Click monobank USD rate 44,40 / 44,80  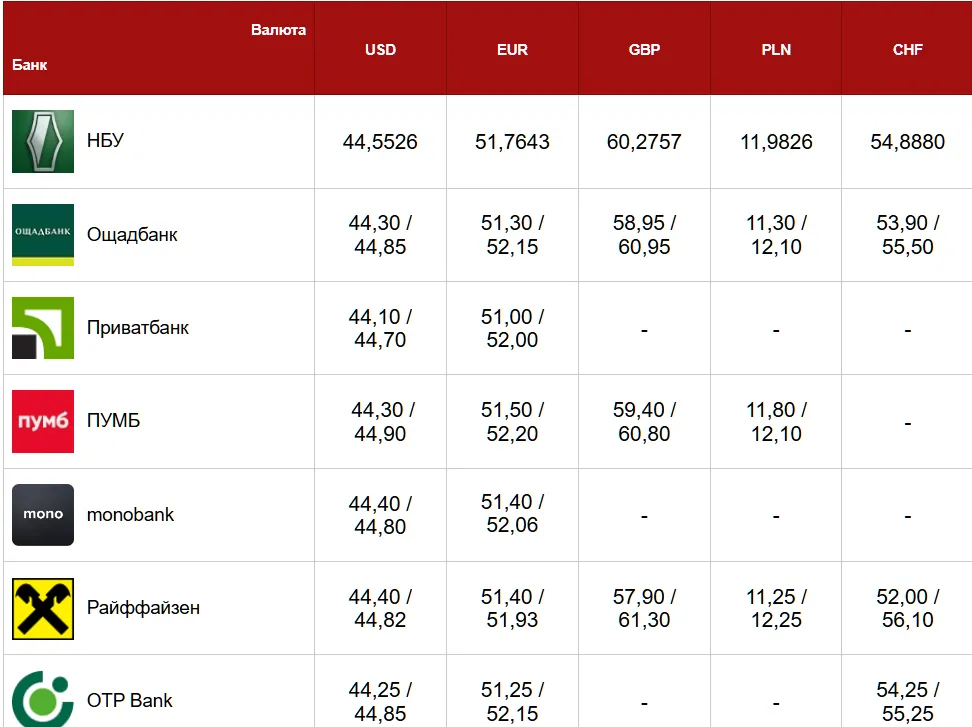pyautogui.click(x=380, y=515)
